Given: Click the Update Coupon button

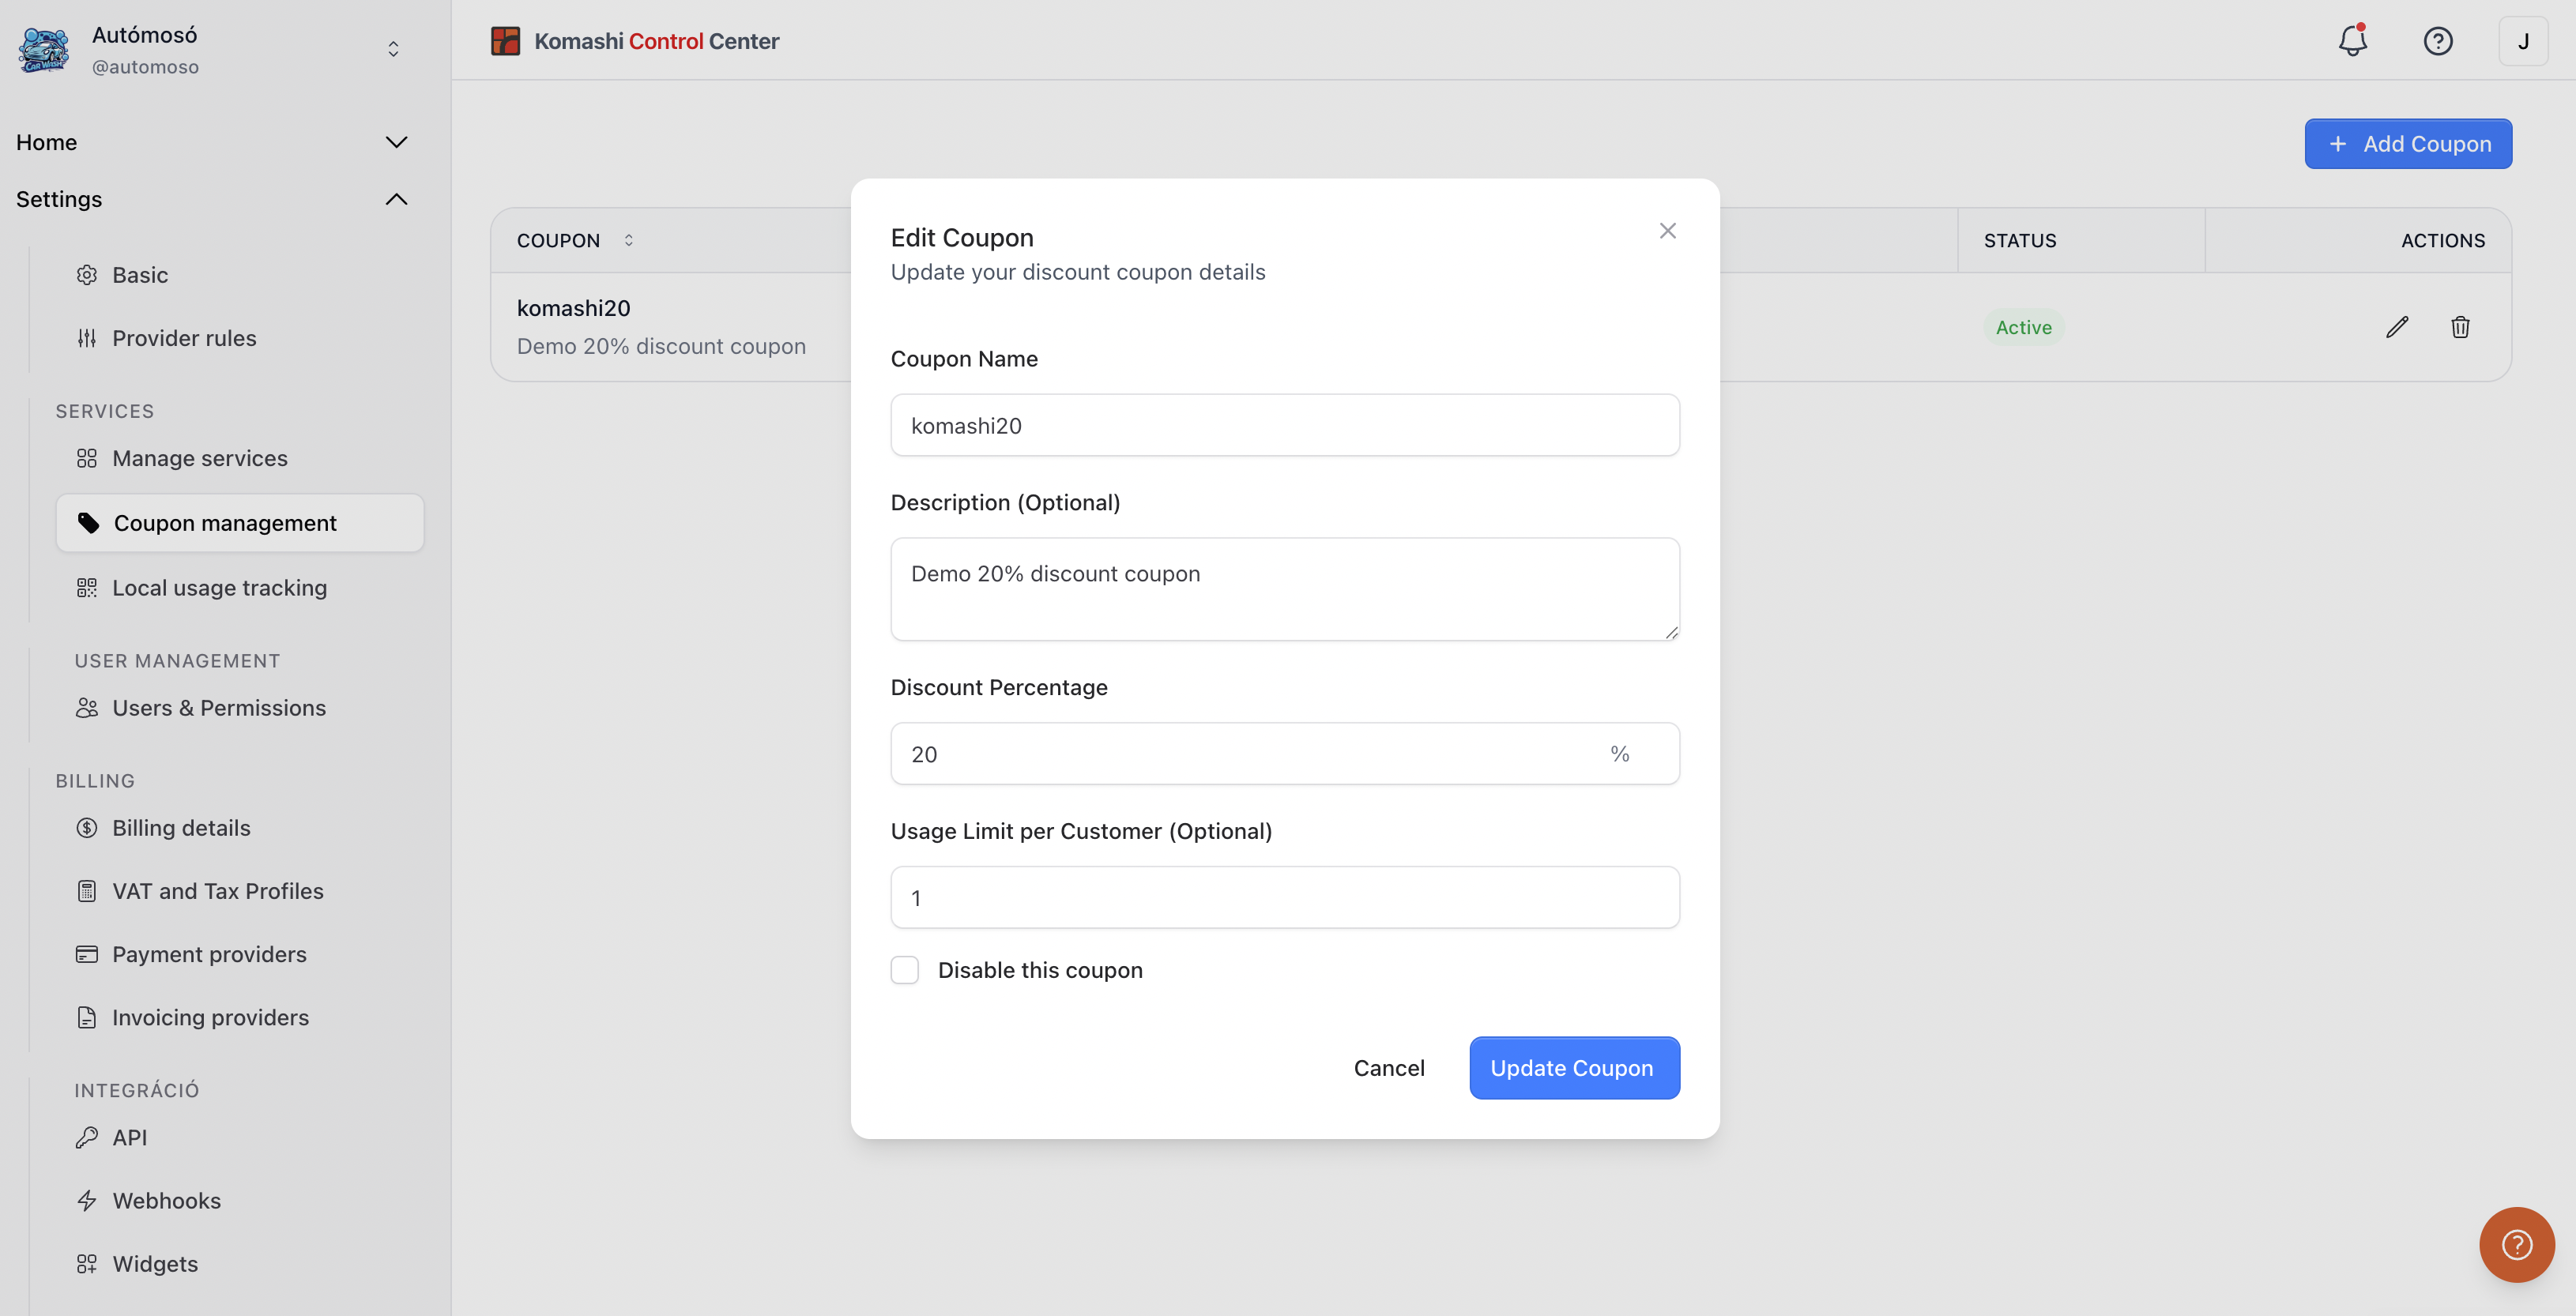Looking at the screenshot, I should 1574,1068.
